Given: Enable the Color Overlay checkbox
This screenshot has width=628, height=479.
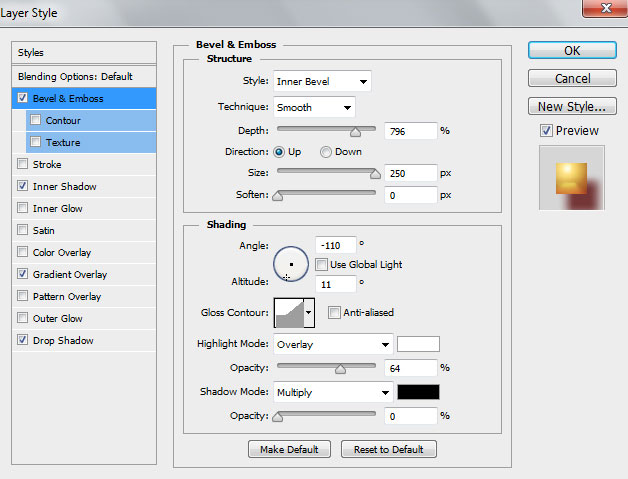Looking at the screenshot, I should click(x=22, y=252).
